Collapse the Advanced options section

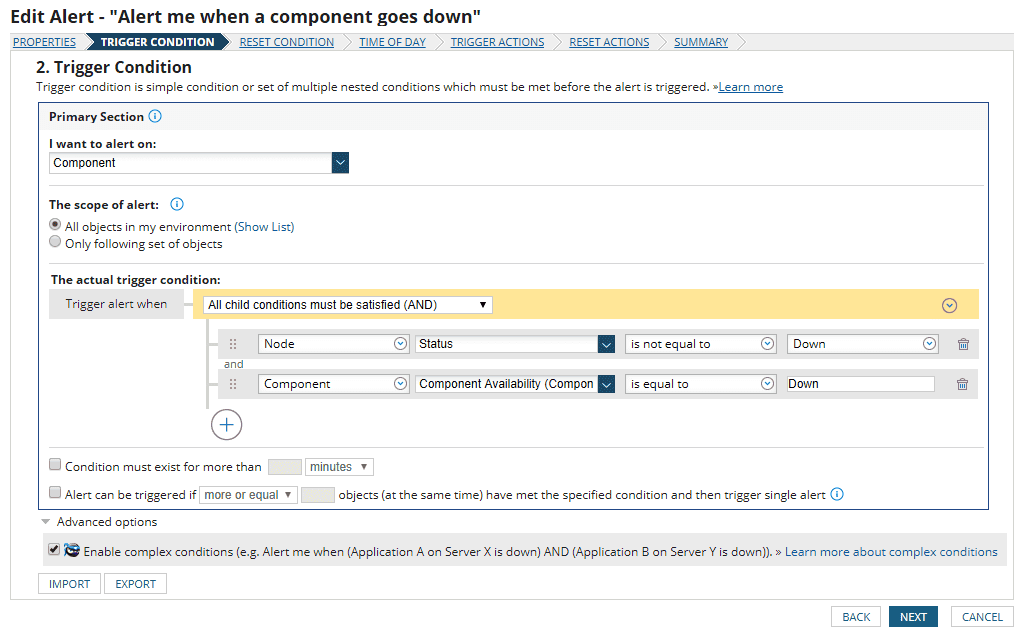(45, 521)
